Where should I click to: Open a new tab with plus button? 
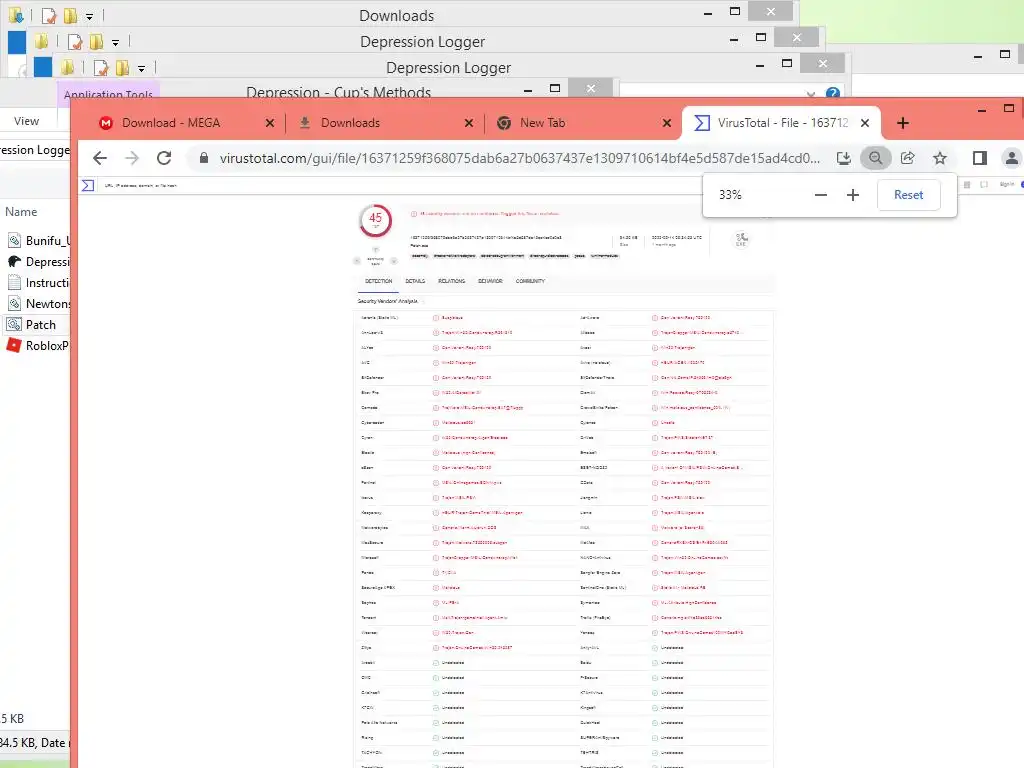(903, 123)
